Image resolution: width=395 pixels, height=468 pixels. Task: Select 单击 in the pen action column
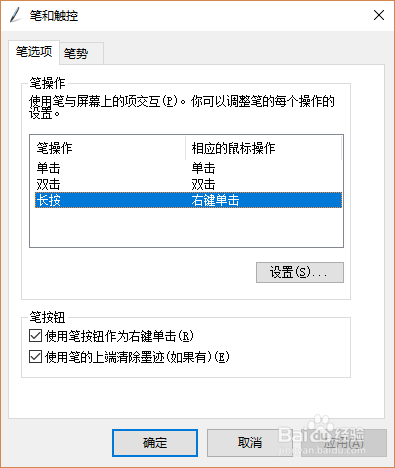point(48,168)
